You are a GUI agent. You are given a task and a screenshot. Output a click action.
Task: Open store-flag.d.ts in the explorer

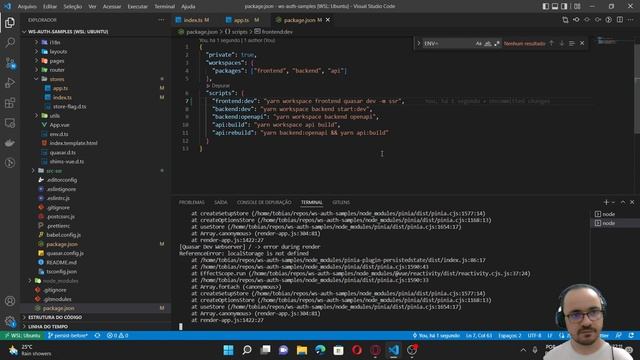[69, 107]
